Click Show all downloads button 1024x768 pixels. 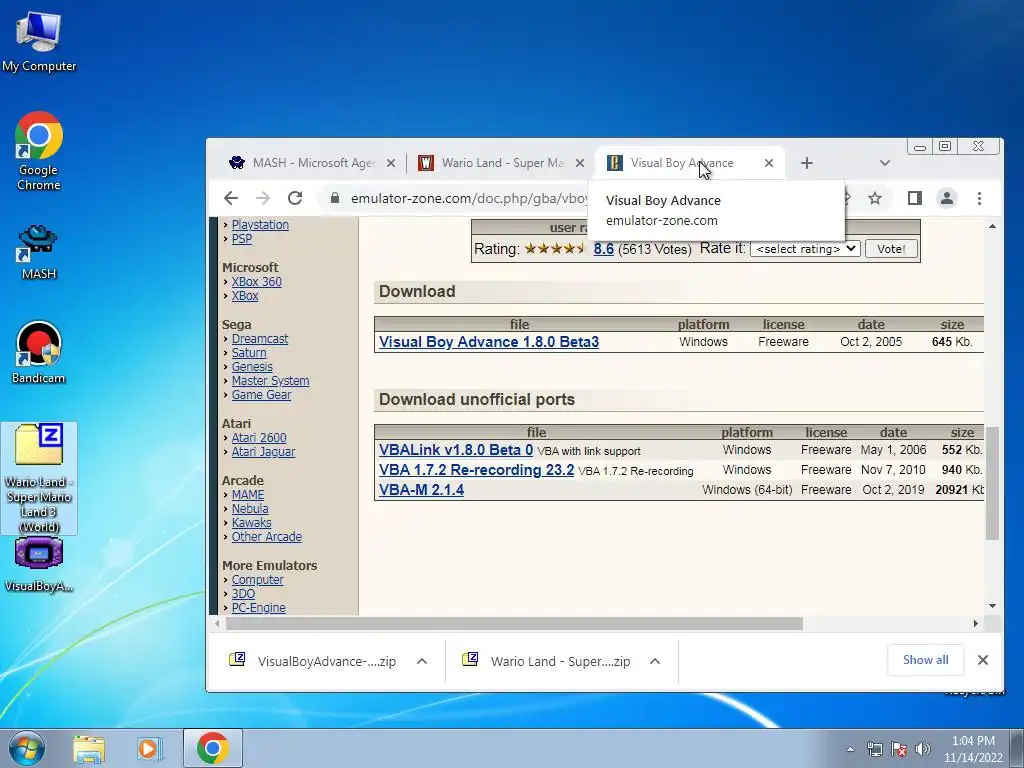tap(925, 660)
